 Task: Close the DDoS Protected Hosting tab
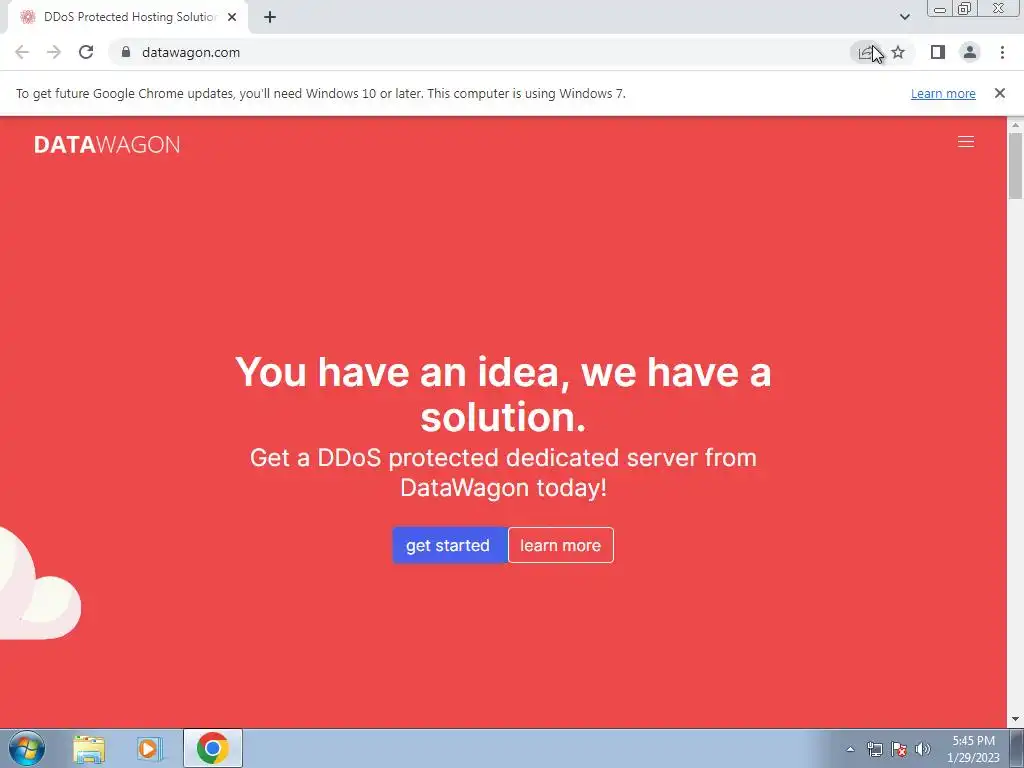tap(232, 17)
